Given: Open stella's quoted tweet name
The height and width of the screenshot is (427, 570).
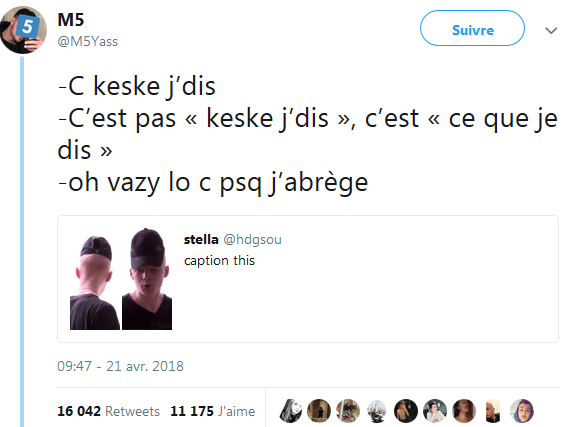Looking at the screenshot, I should 201,239.
